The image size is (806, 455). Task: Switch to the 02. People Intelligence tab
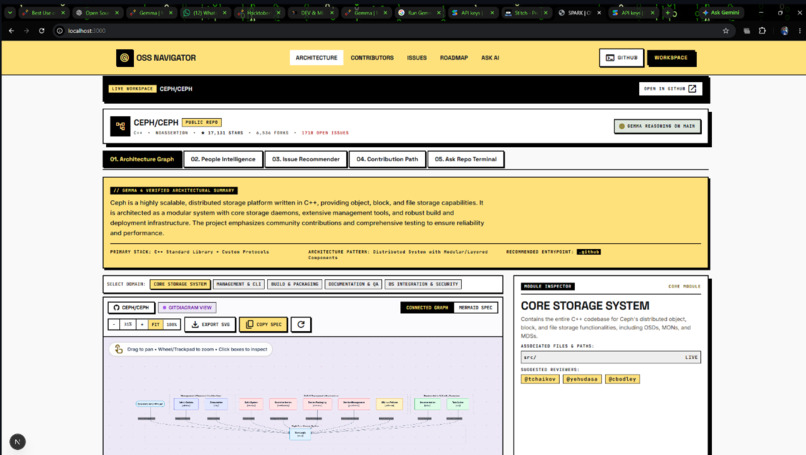pyautogui.click(x=223, y=159)
